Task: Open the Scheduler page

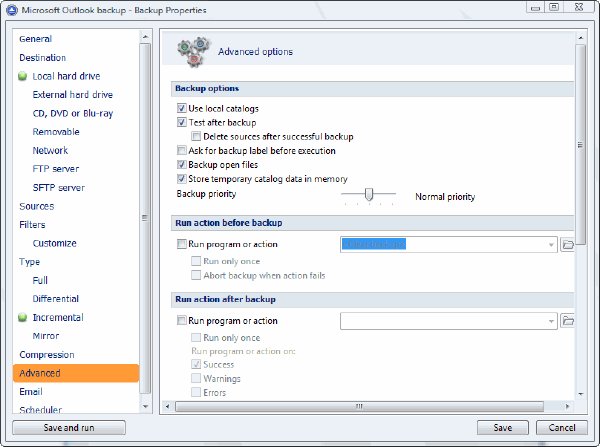Action: pyautogui.click(x=41, y=410)
